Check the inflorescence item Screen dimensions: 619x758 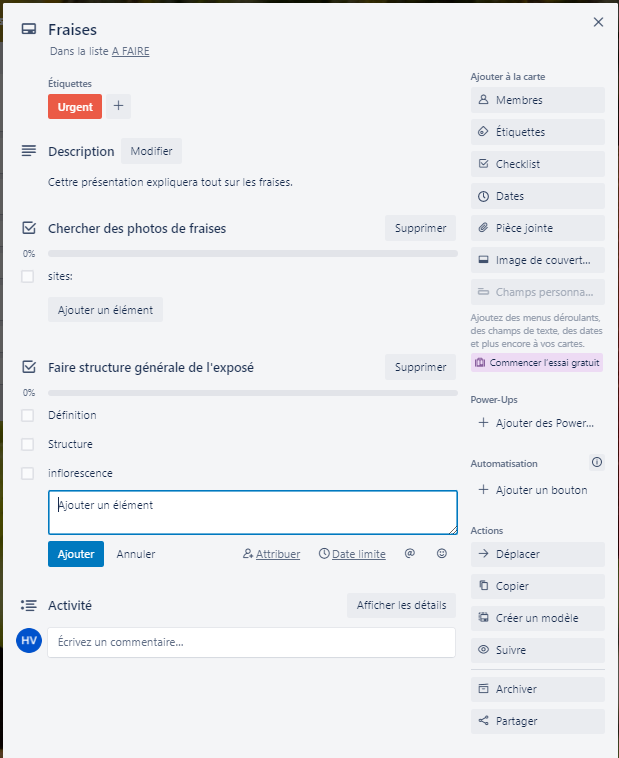point(28,473)
